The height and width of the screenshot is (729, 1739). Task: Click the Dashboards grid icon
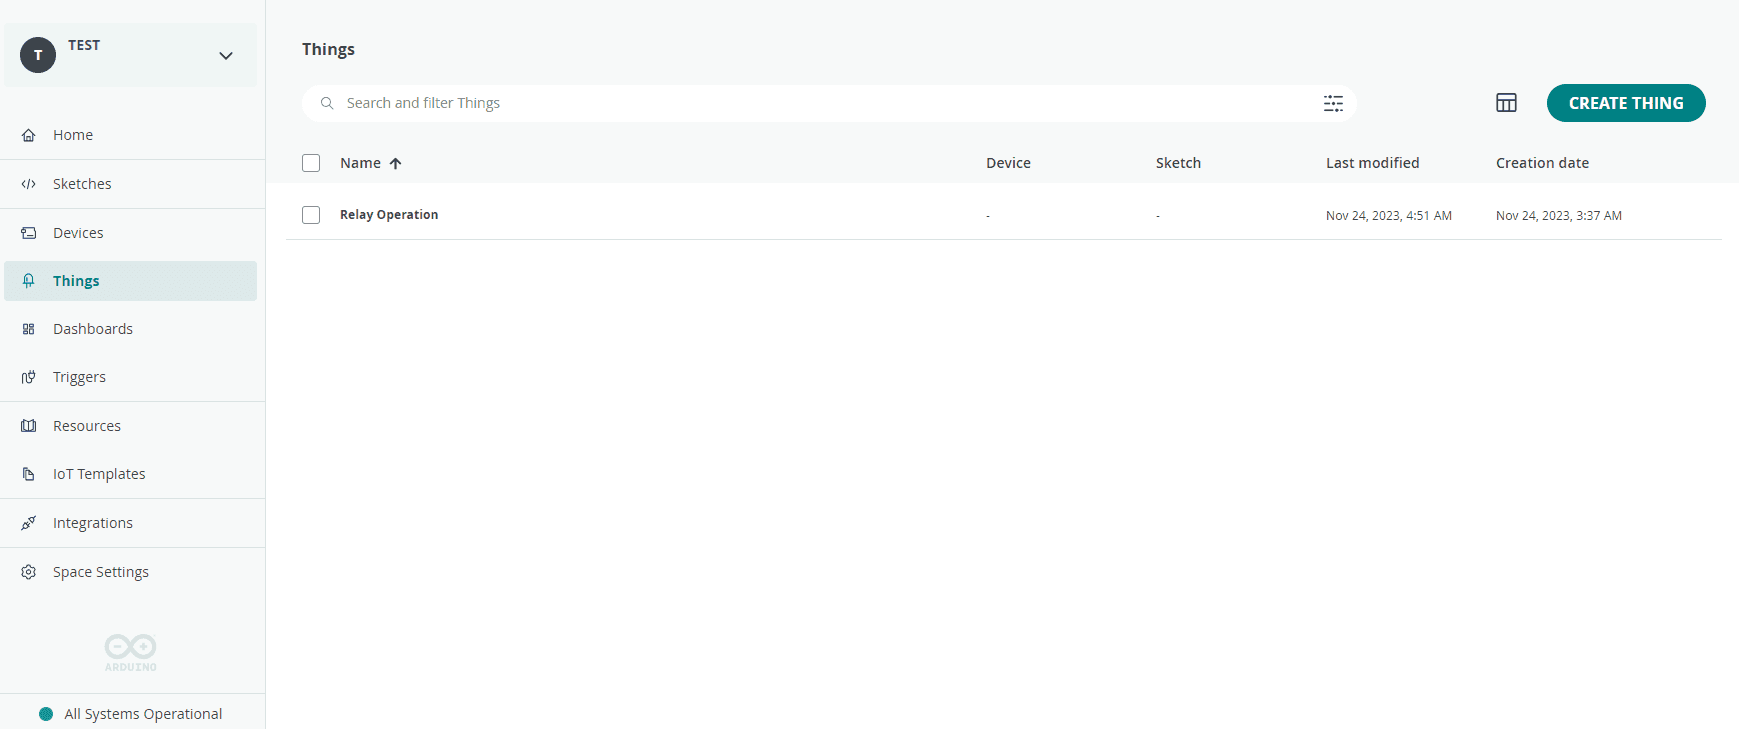[x=29, y=329]
